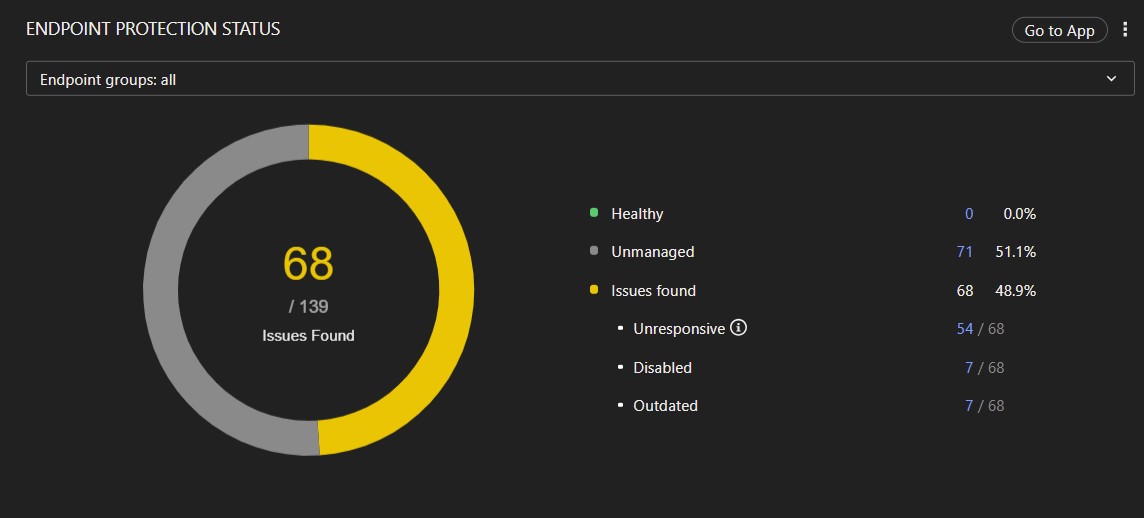The width and height of the screenshot is (1144, 518).
Task: Click the yellow Issues found legend dot
Action: 594,290
